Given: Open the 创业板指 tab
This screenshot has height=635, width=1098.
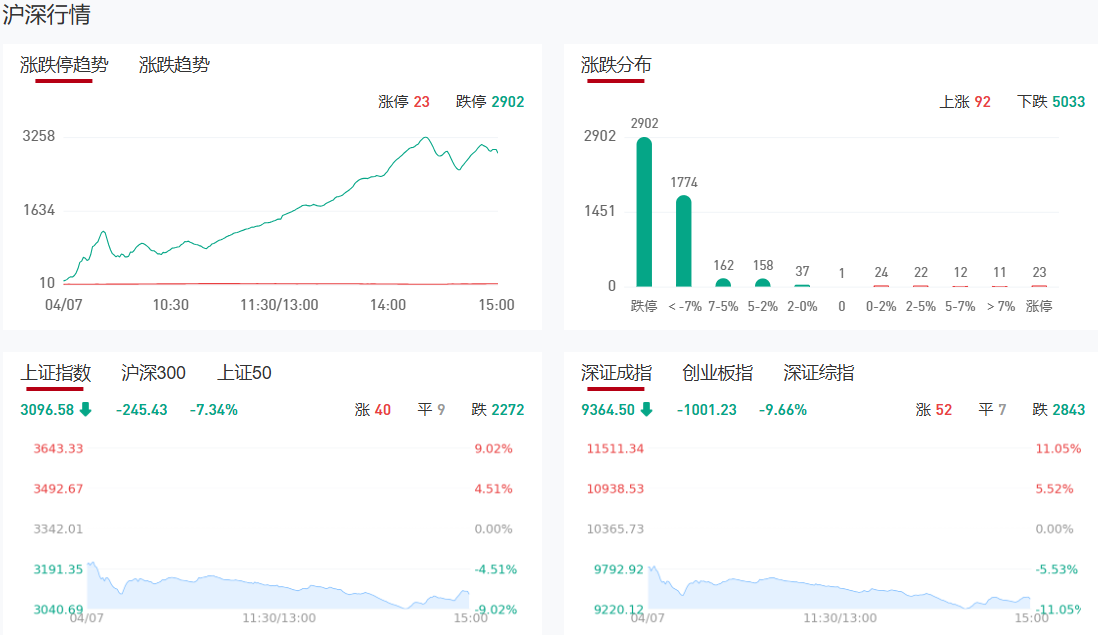Looking at the screenshot, I should coord(717,373).
